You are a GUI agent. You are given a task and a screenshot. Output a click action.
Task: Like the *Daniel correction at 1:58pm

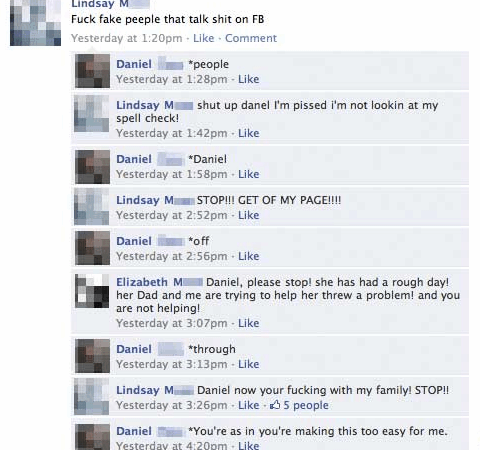(x=249, y=174)
